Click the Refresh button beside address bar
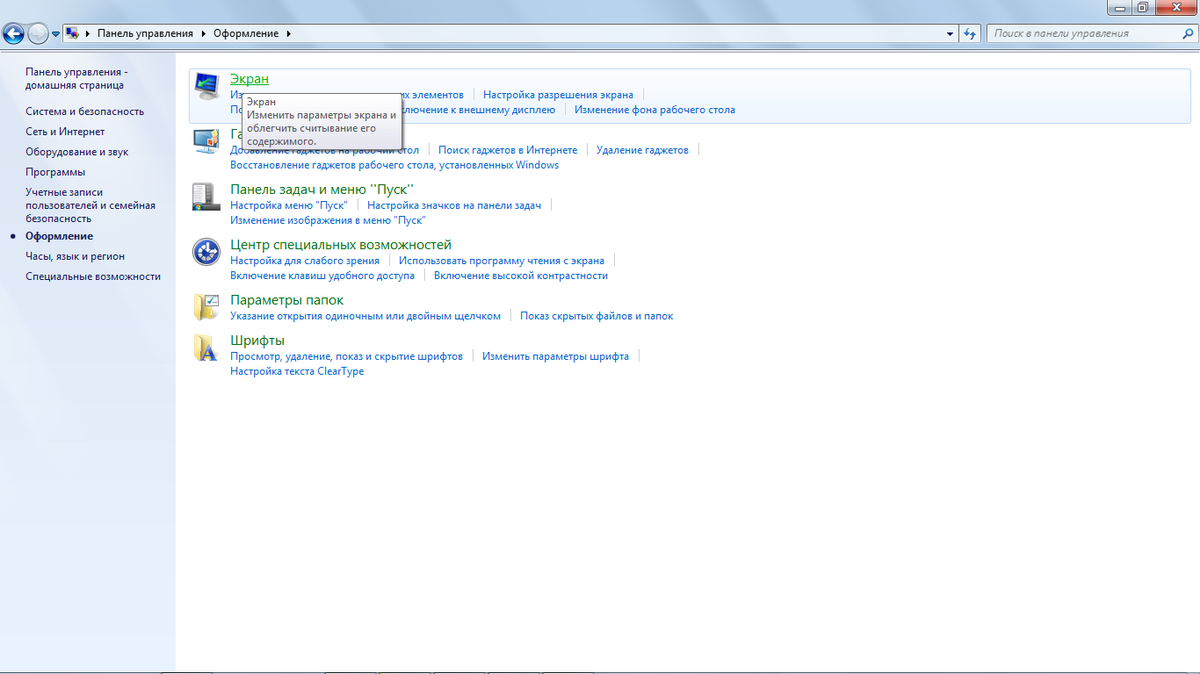 click(969, 33)
